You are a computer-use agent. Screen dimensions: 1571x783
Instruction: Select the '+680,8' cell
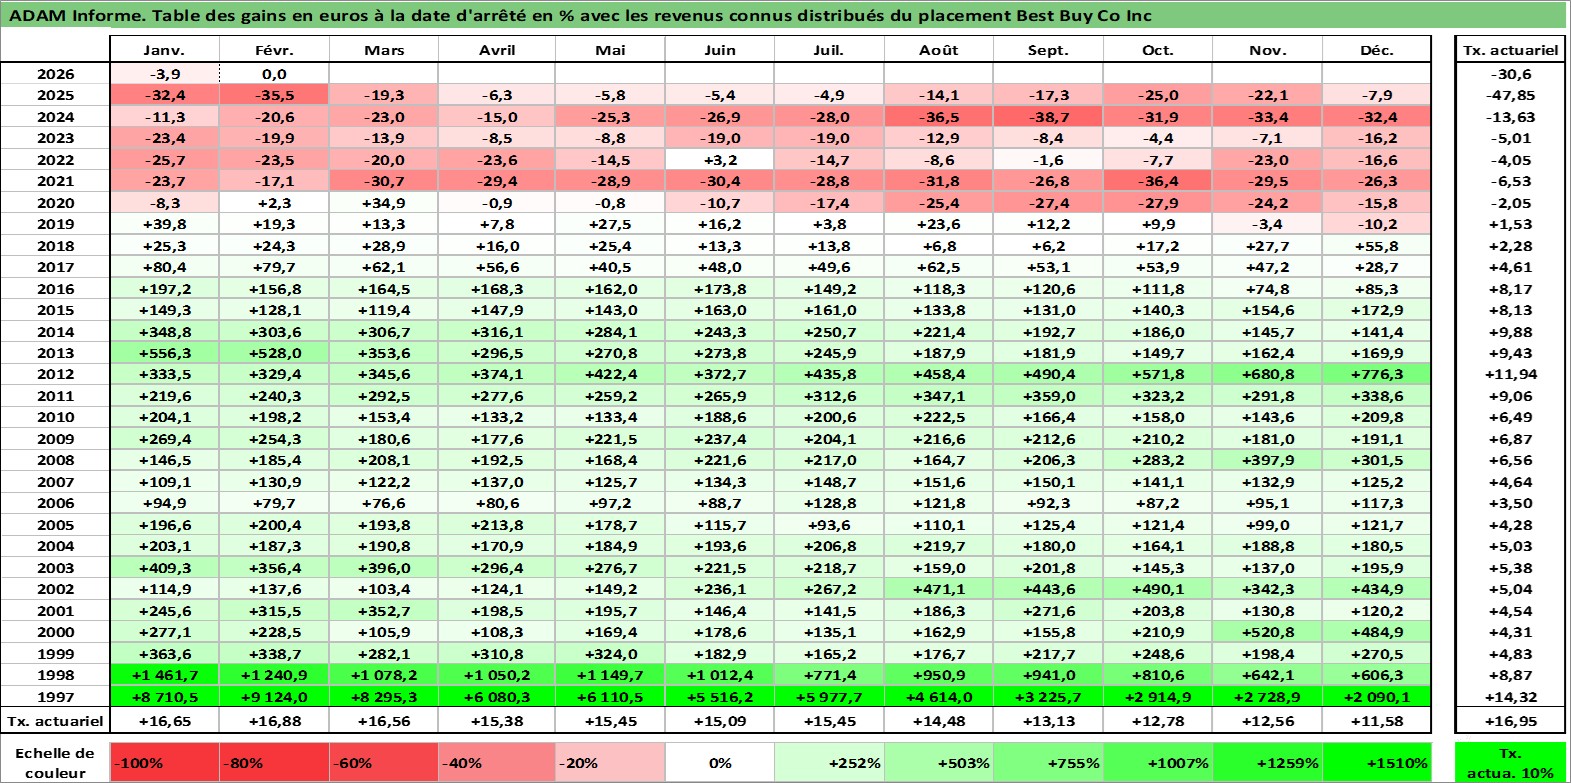click(x=1267, y=374)
